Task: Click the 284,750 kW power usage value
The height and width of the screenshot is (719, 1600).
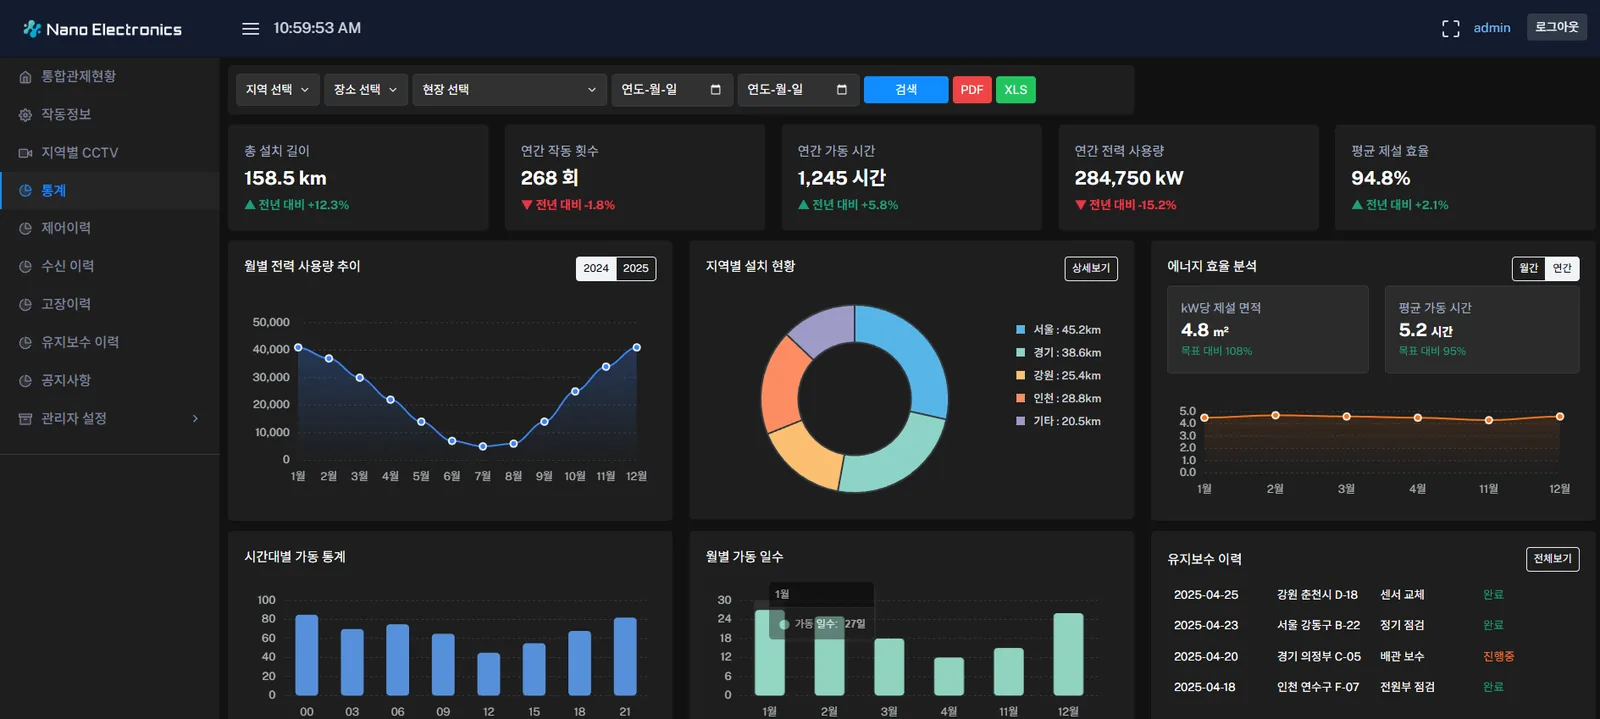Action: click(1129, 178)
